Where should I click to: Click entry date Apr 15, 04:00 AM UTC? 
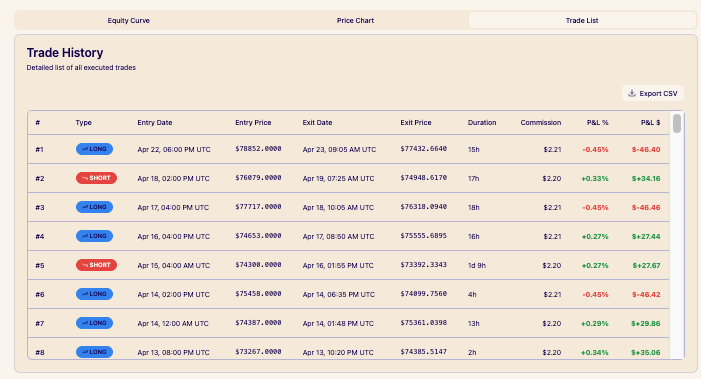(173, 265)
